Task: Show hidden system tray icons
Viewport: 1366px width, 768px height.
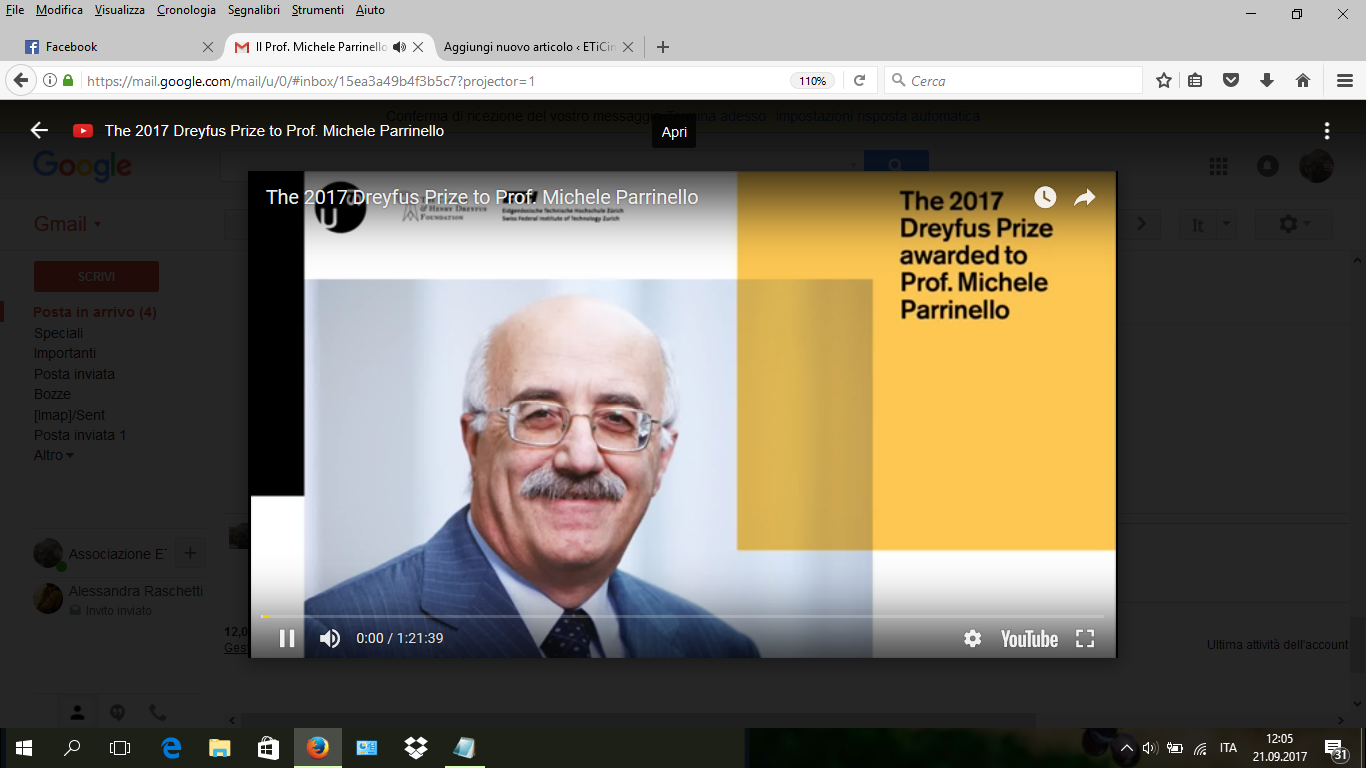Action: (x=1127, y=748)
